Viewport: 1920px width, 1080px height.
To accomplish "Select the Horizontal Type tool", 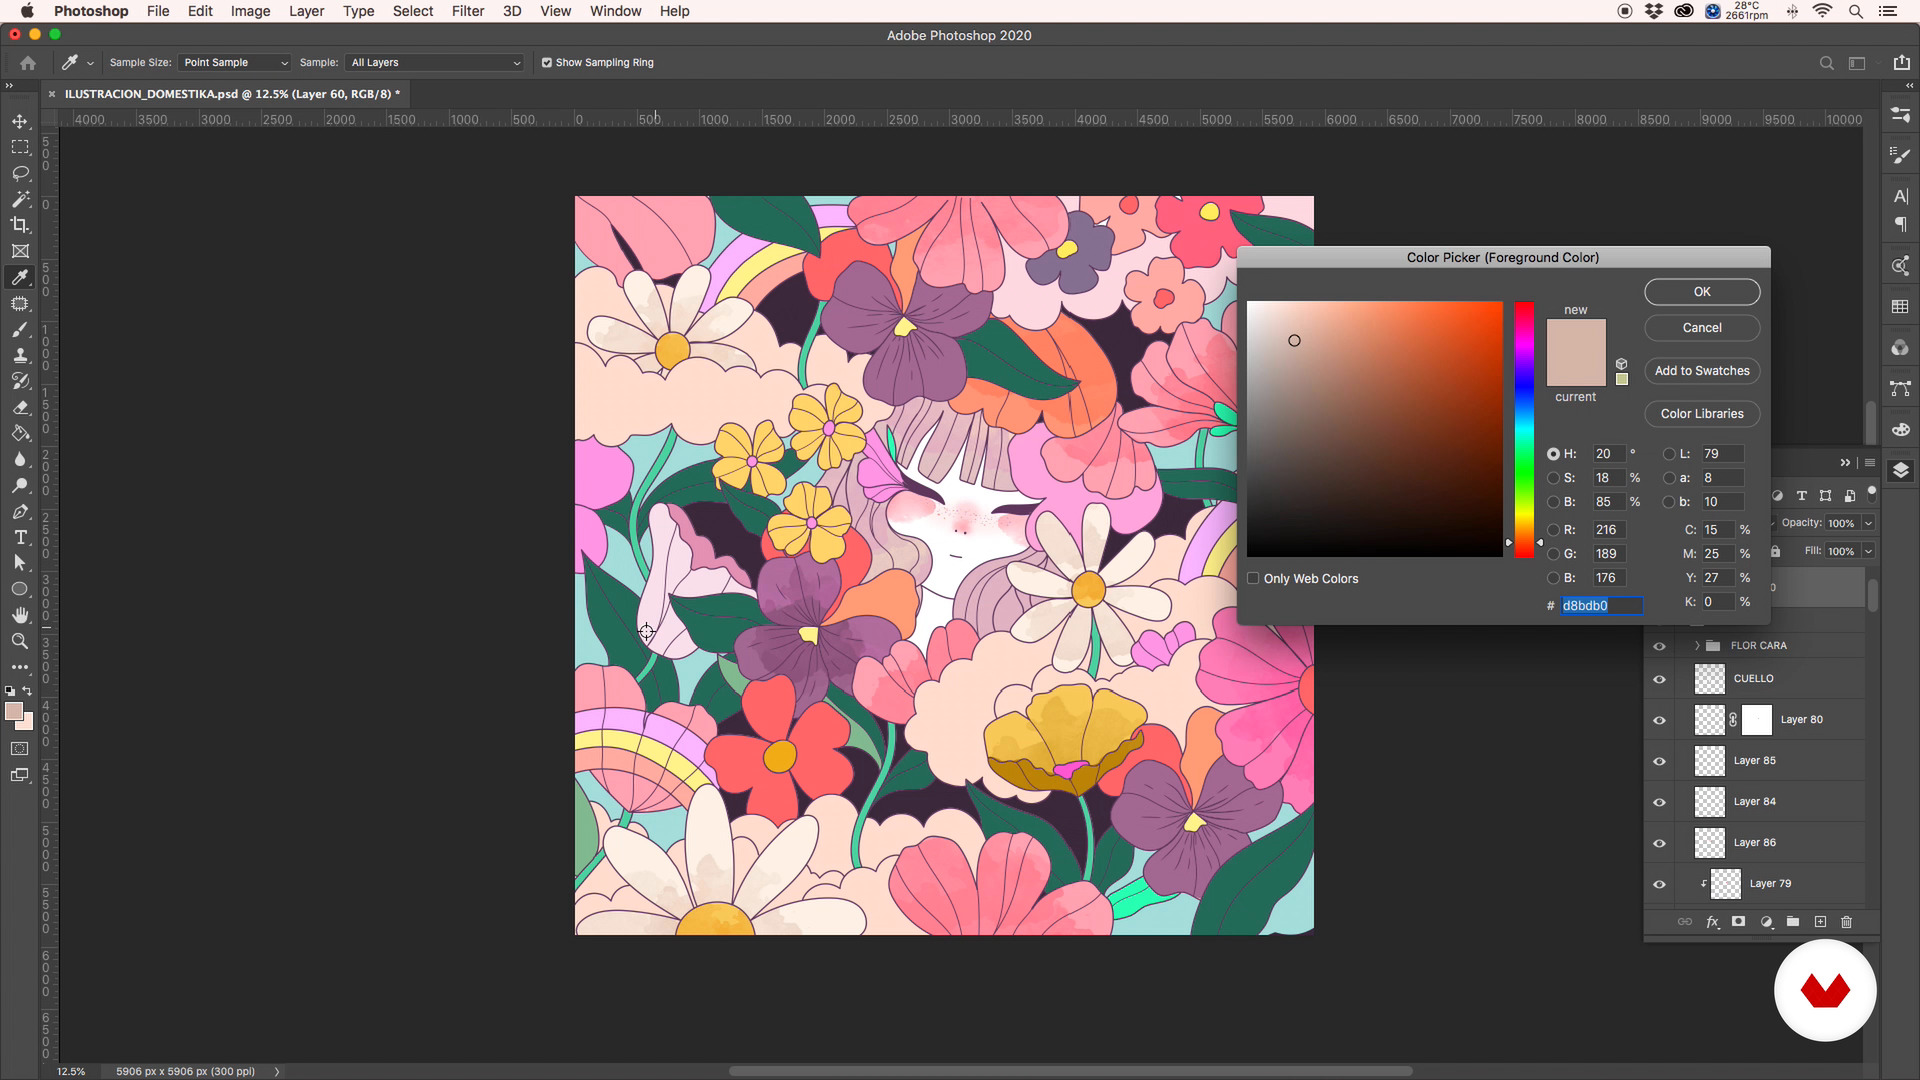I will tap(20, 537).
